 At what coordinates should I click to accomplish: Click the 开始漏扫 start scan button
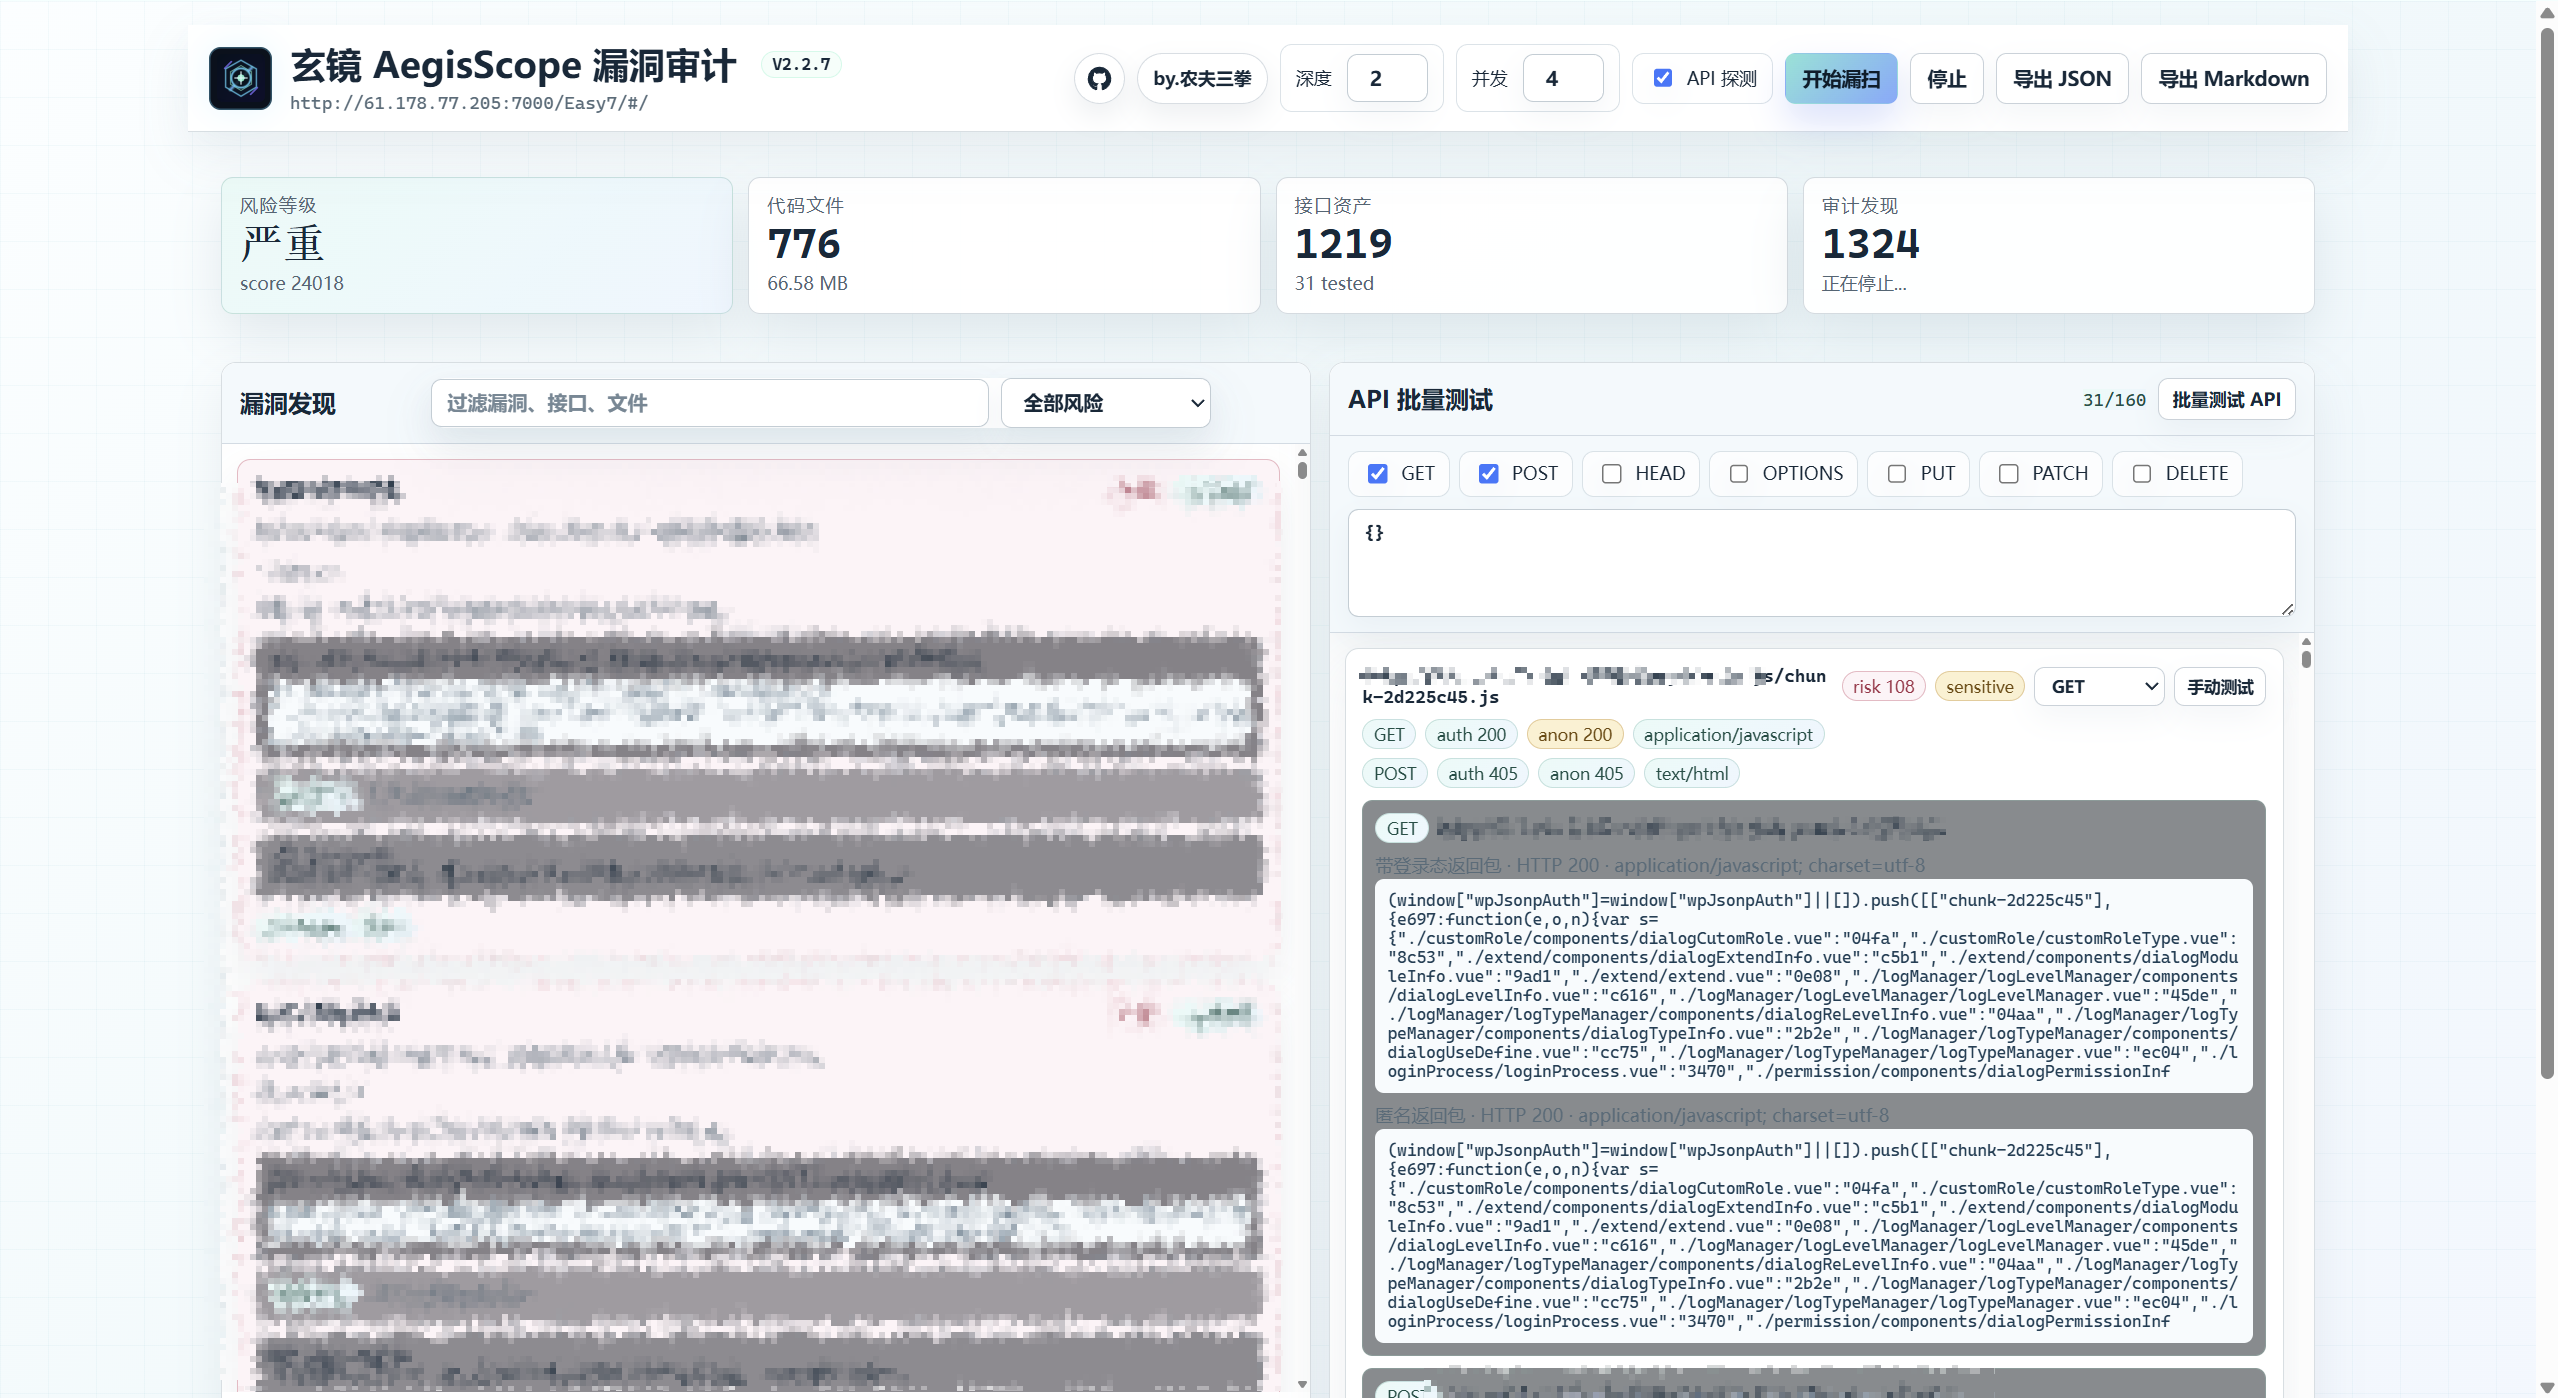pyautogui.click(x=1841, y=79)
